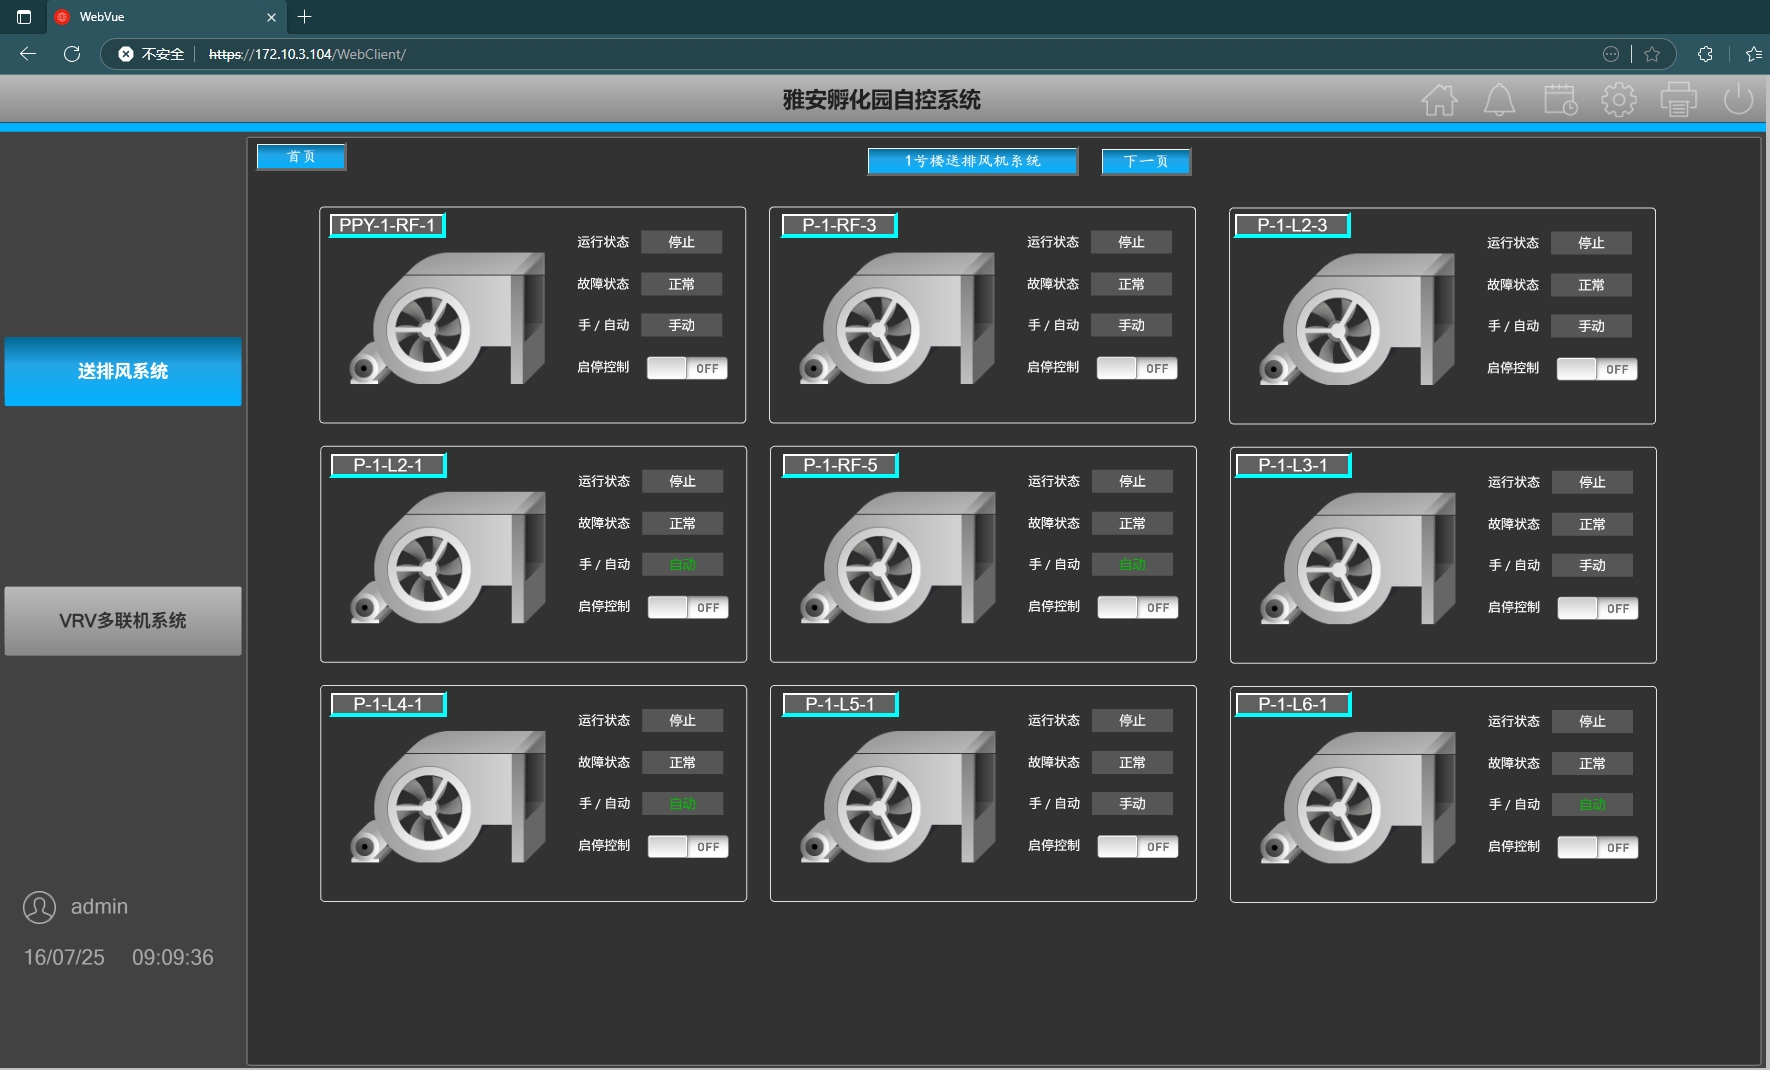This screenshot has height=1070, width=1770.
Task: Click the printer icon
Action: tap(1678, 100)
